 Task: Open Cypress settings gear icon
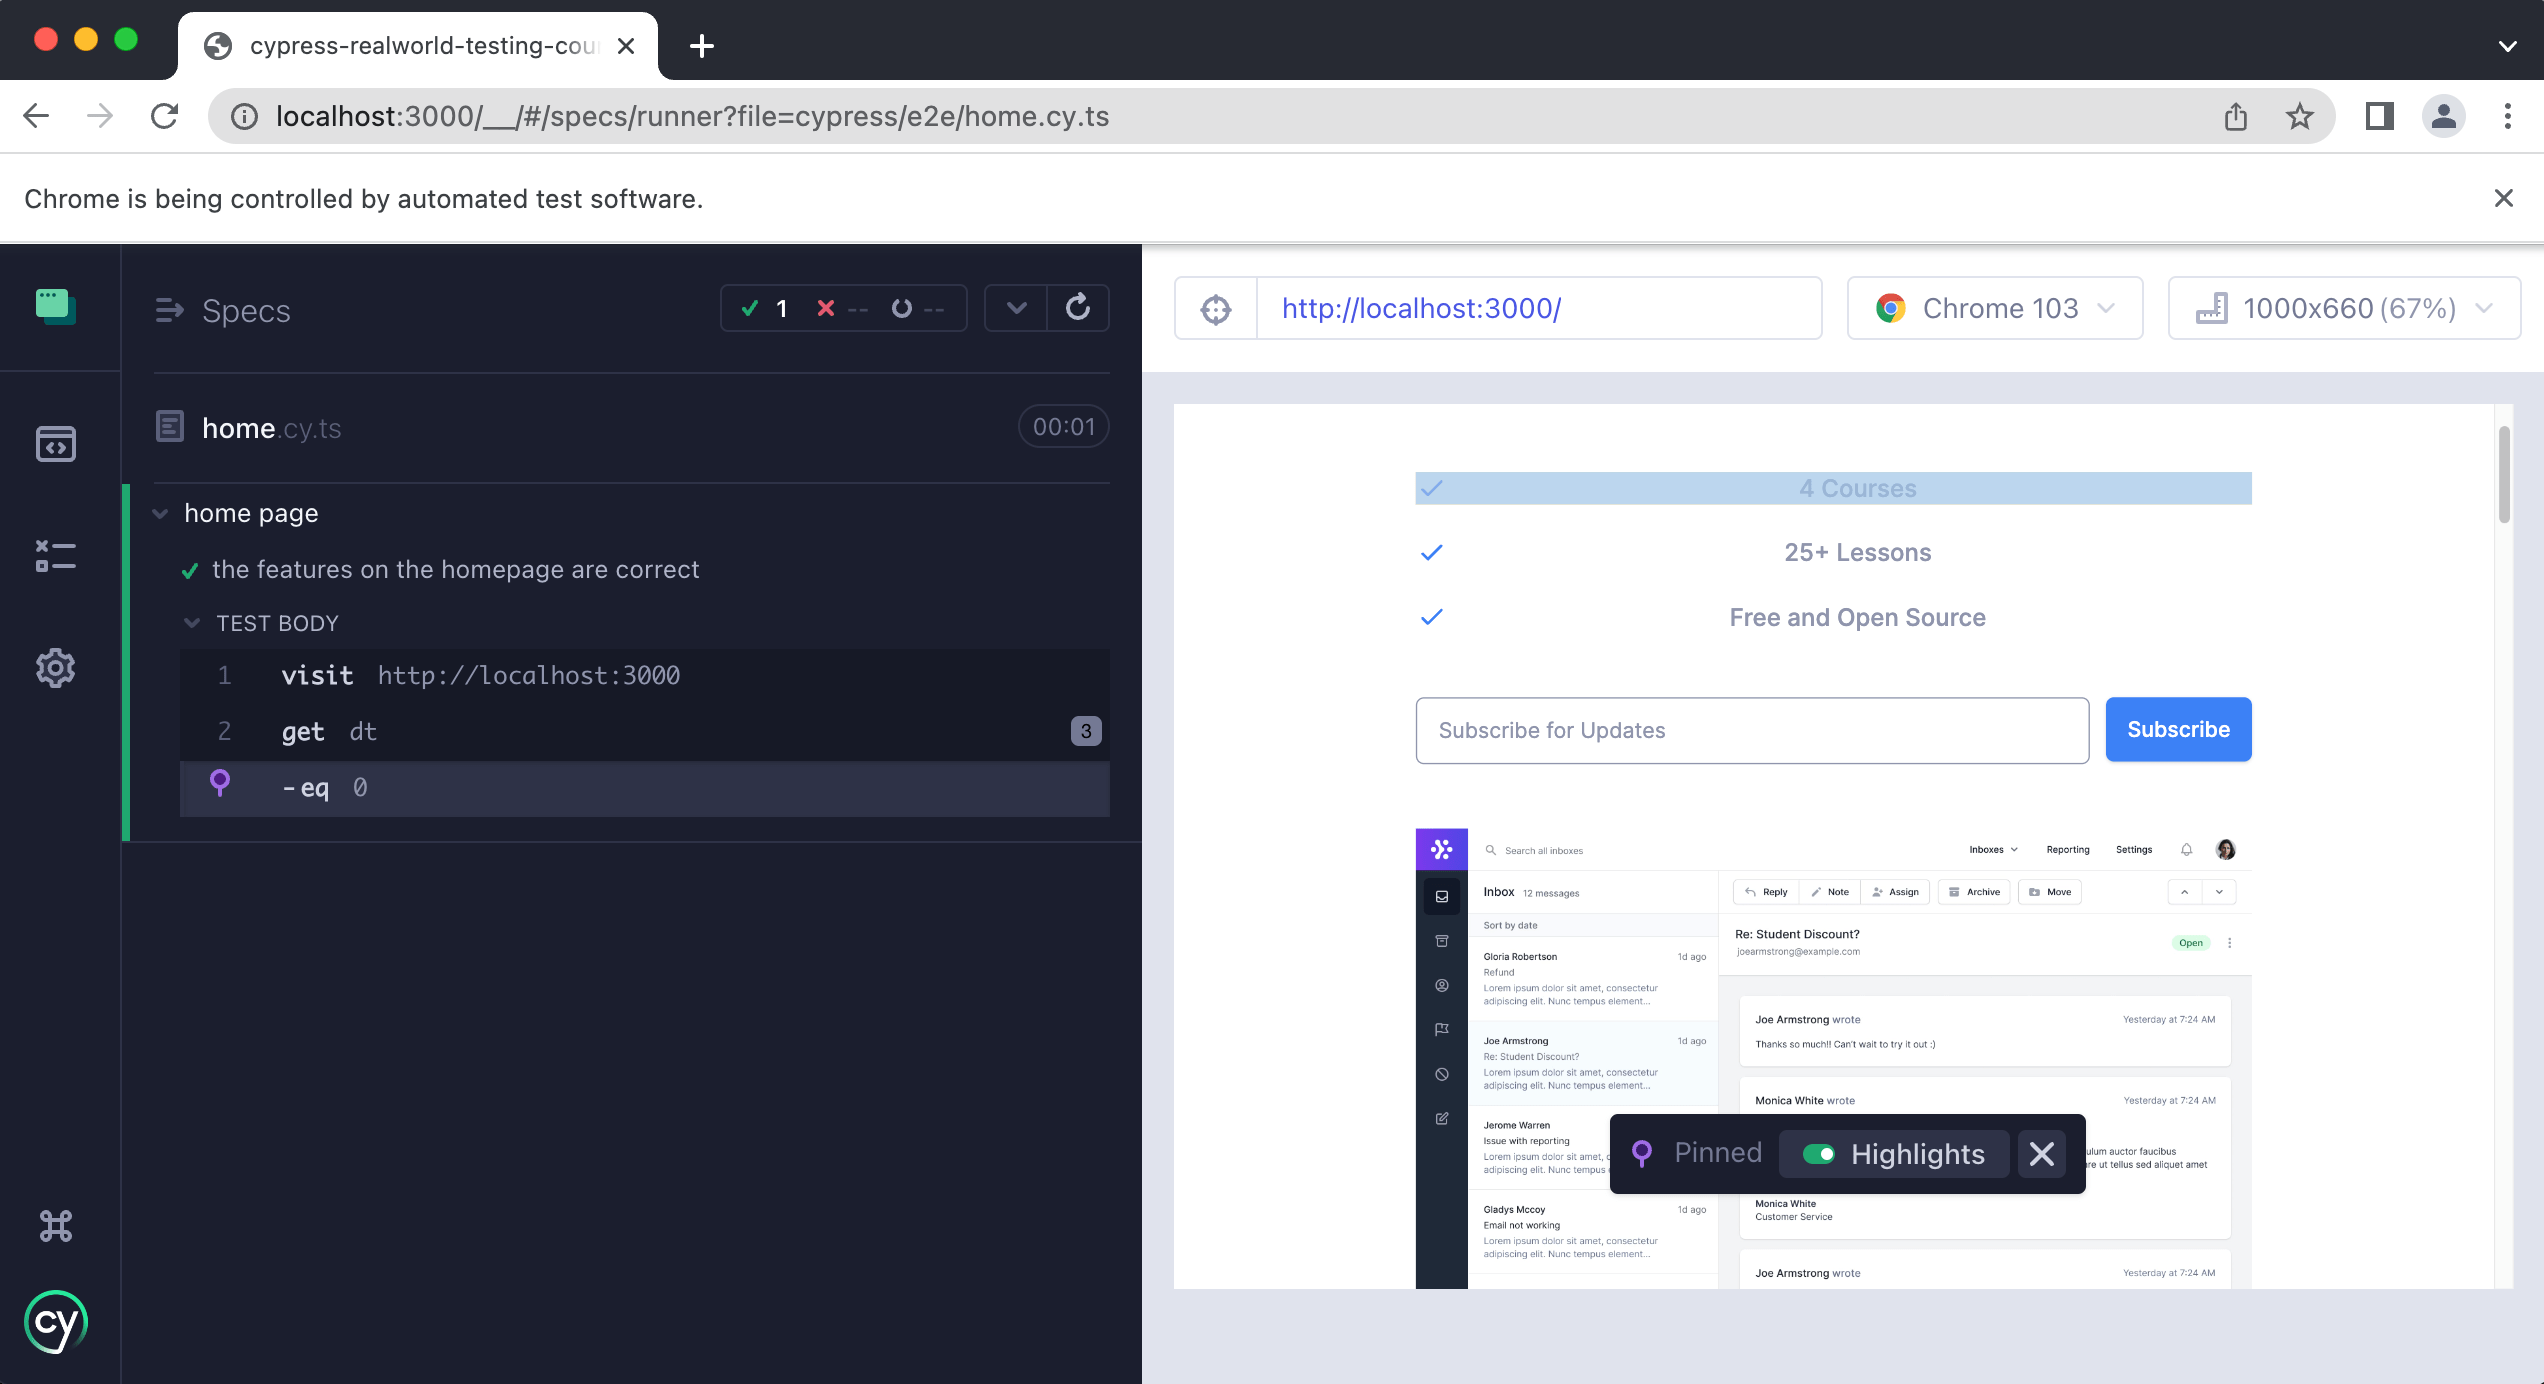[x=56, y=668]
